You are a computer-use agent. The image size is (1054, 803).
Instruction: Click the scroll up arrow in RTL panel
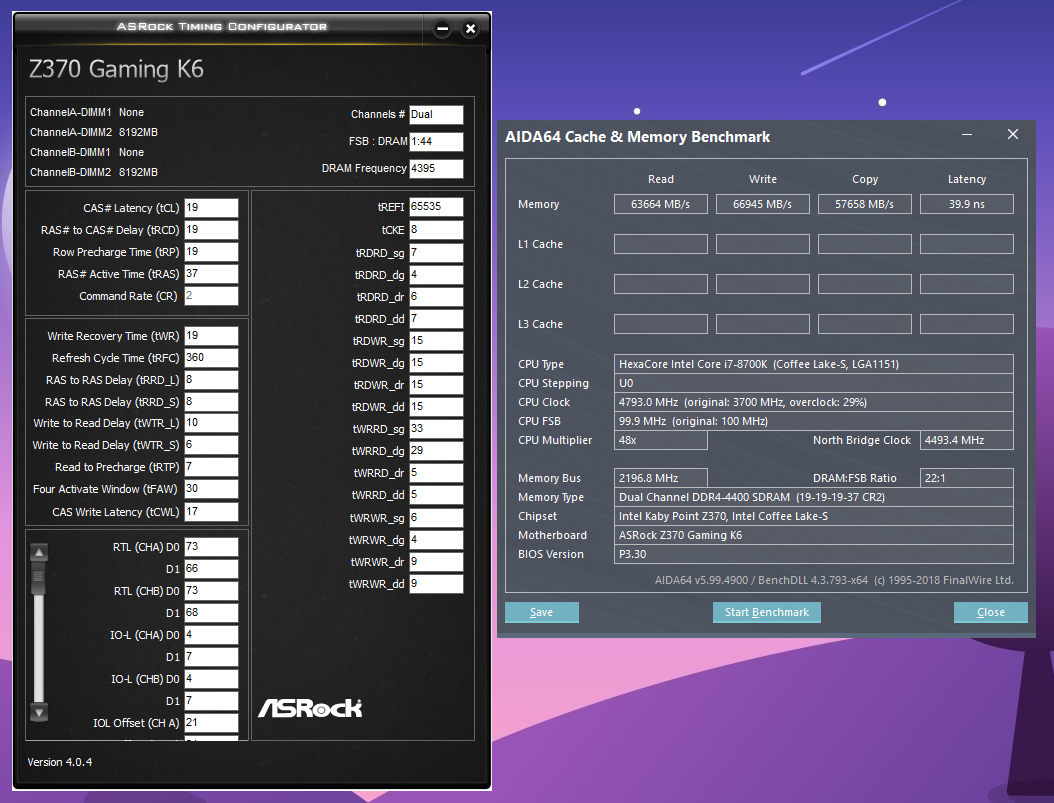tap(39, 552)
